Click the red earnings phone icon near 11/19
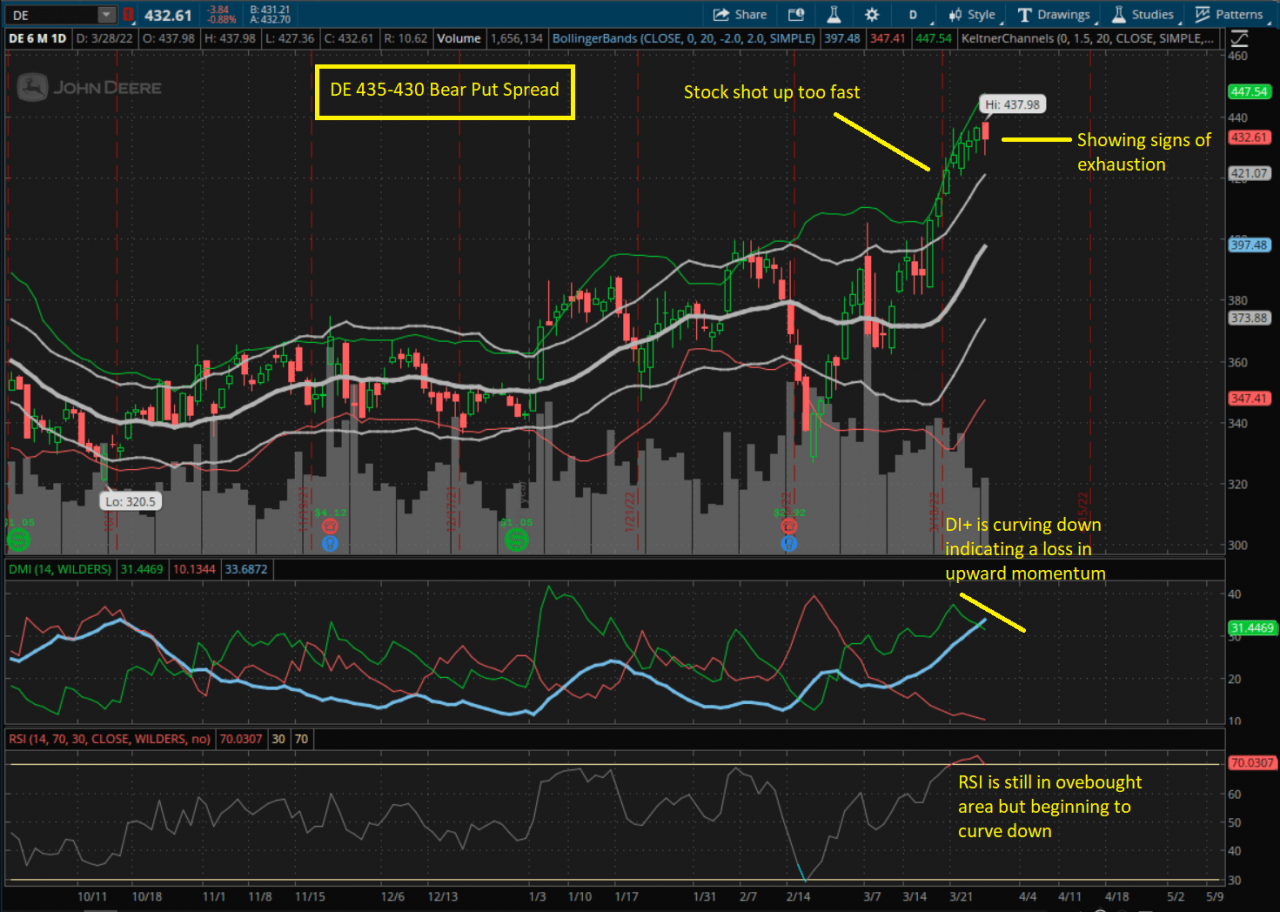 [331, 526]
